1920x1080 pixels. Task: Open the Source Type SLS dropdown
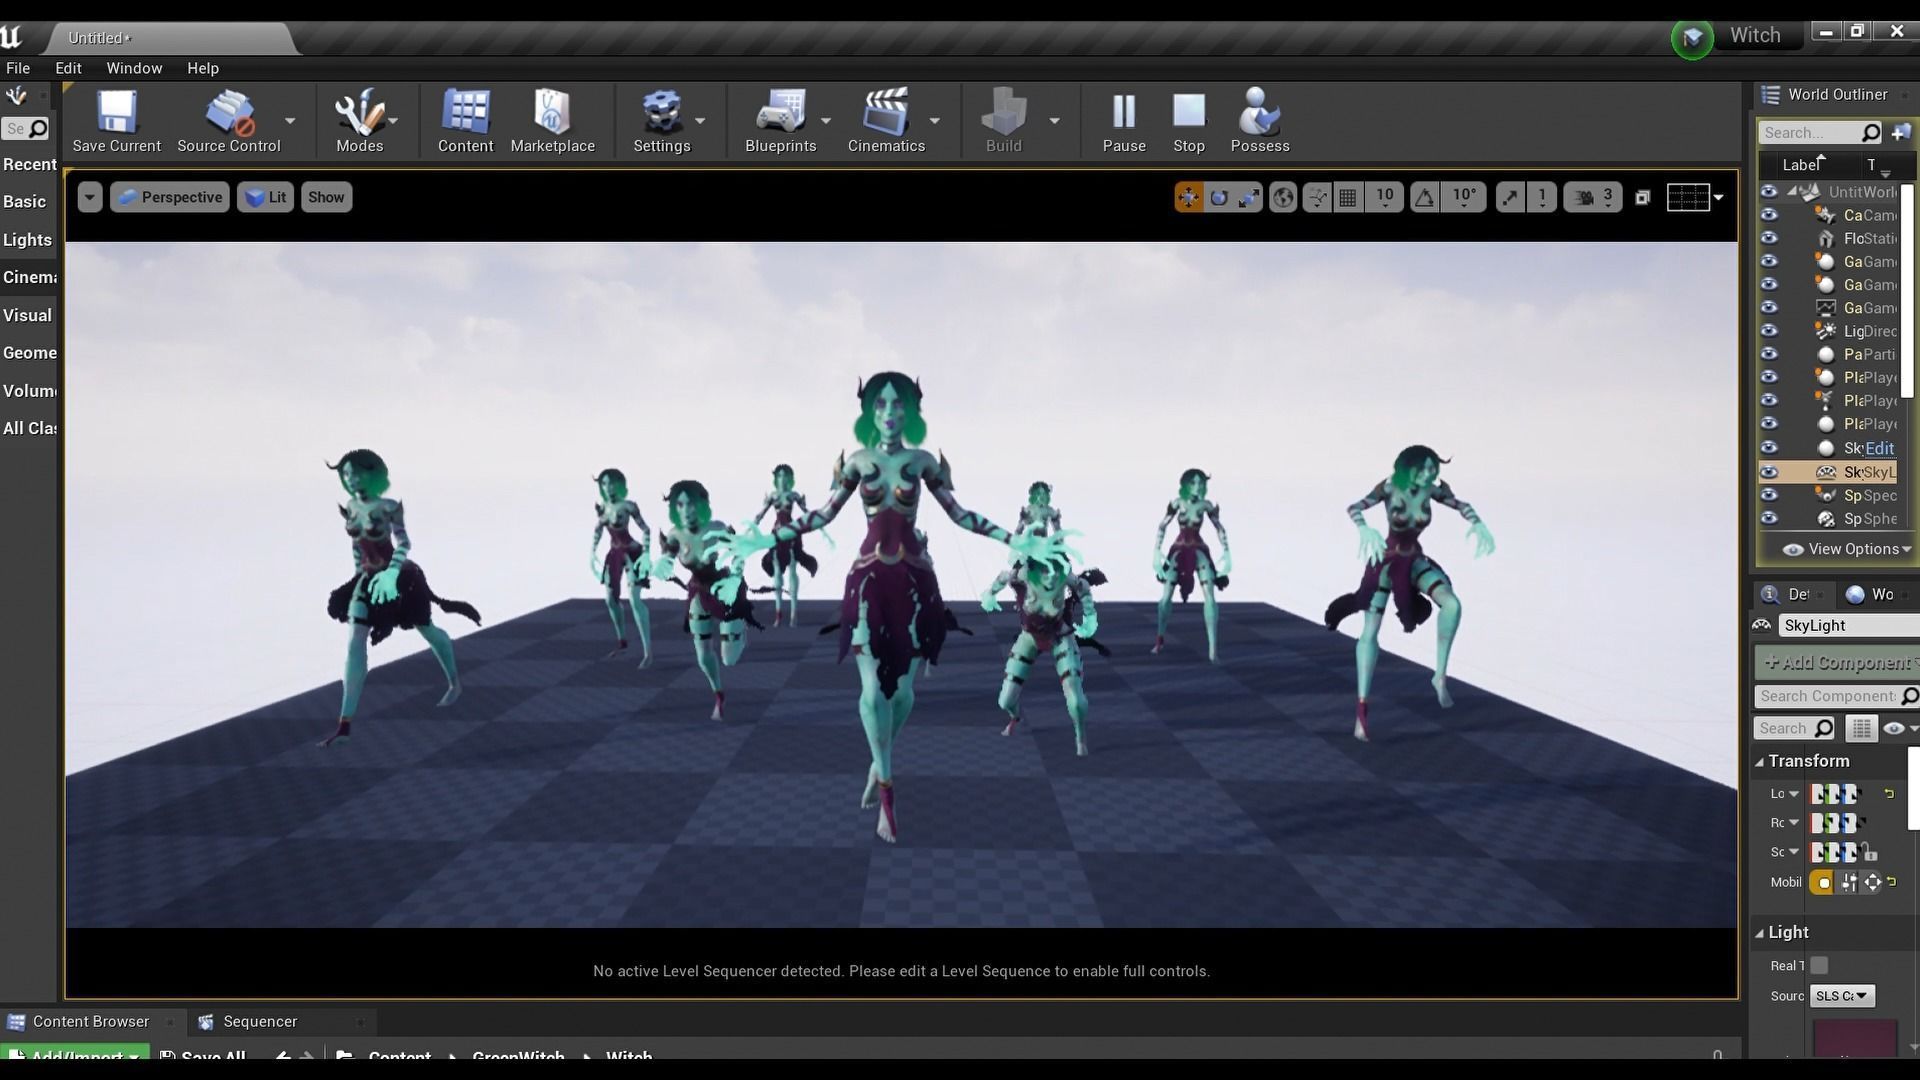1841,996
